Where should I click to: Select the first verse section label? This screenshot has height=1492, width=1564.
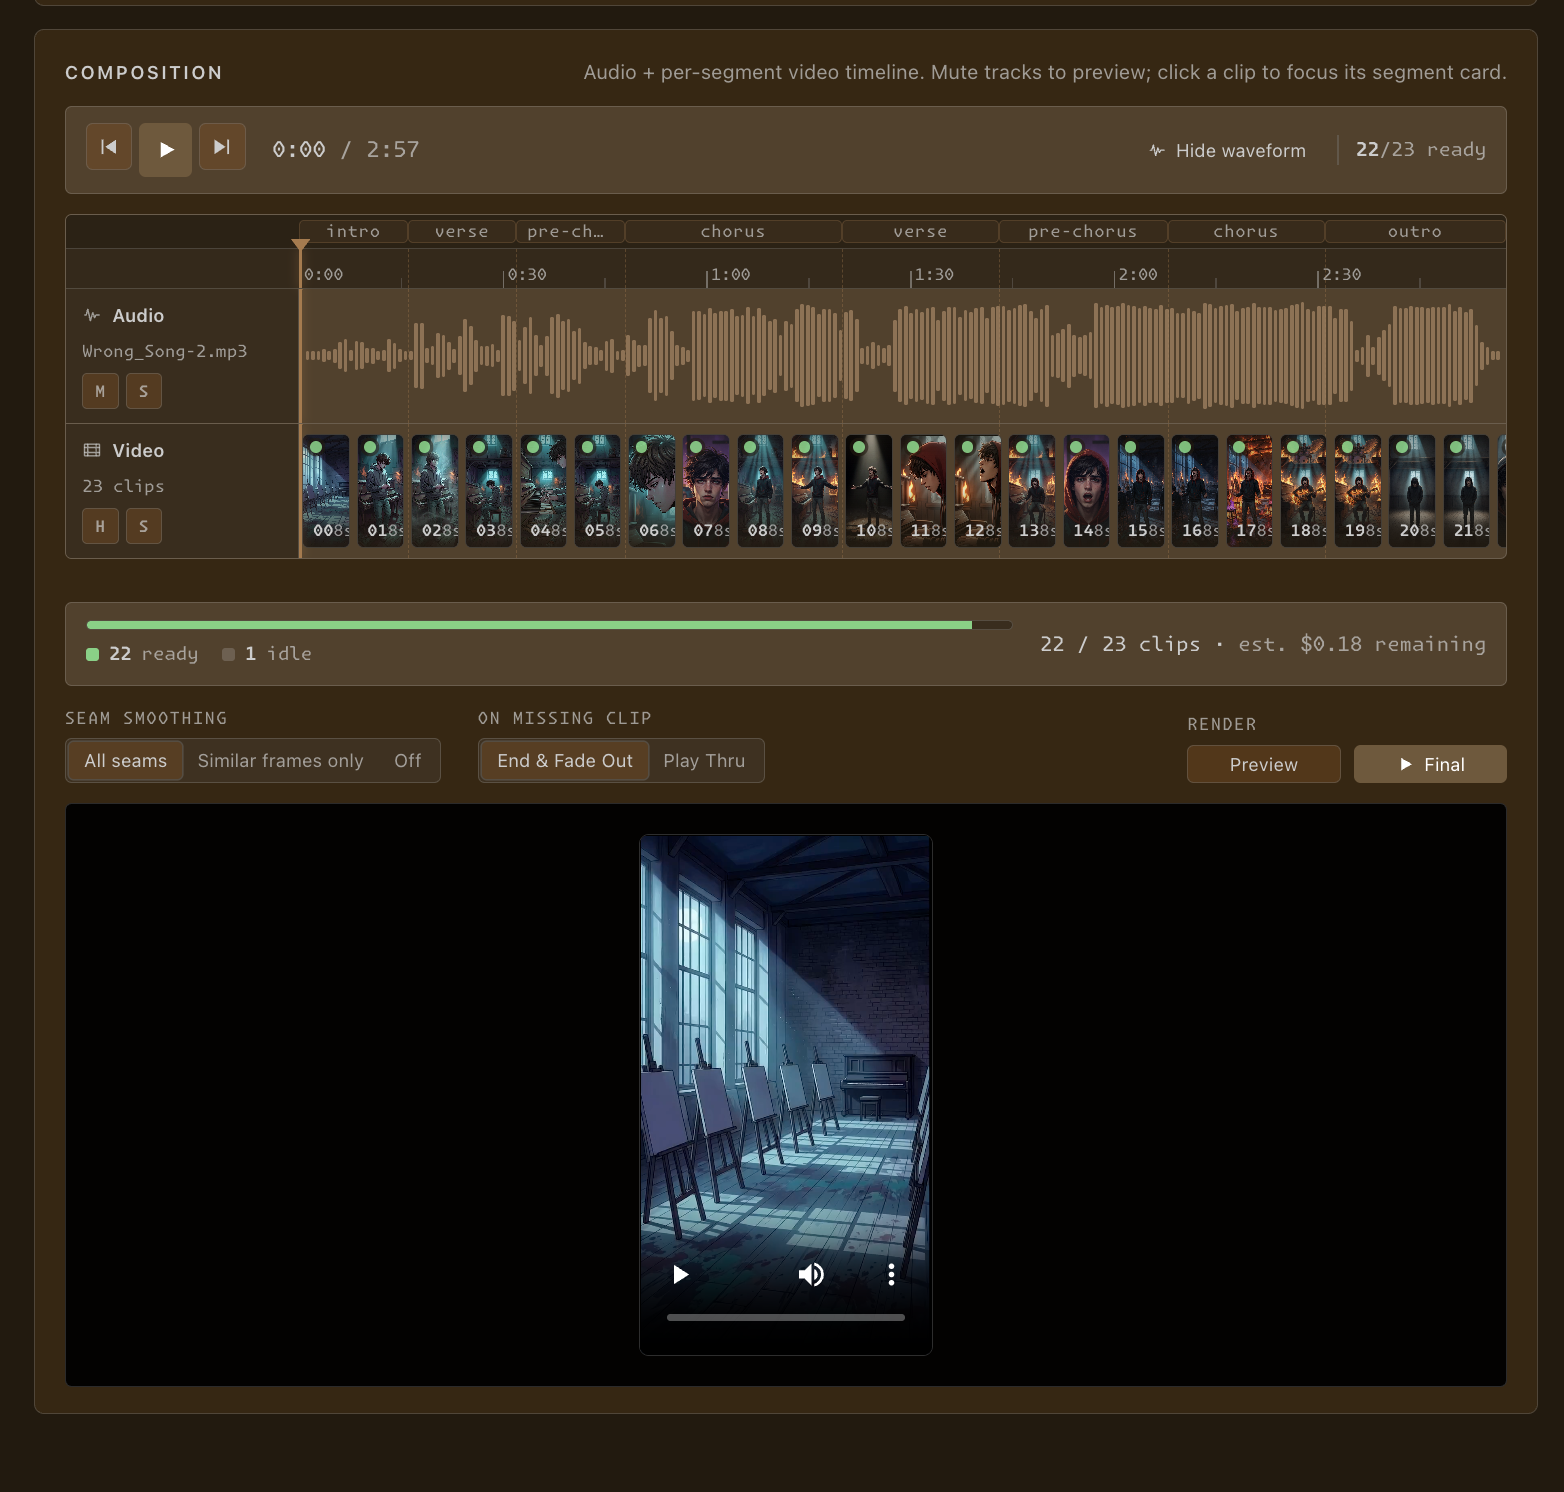click(x=462, y=231)
